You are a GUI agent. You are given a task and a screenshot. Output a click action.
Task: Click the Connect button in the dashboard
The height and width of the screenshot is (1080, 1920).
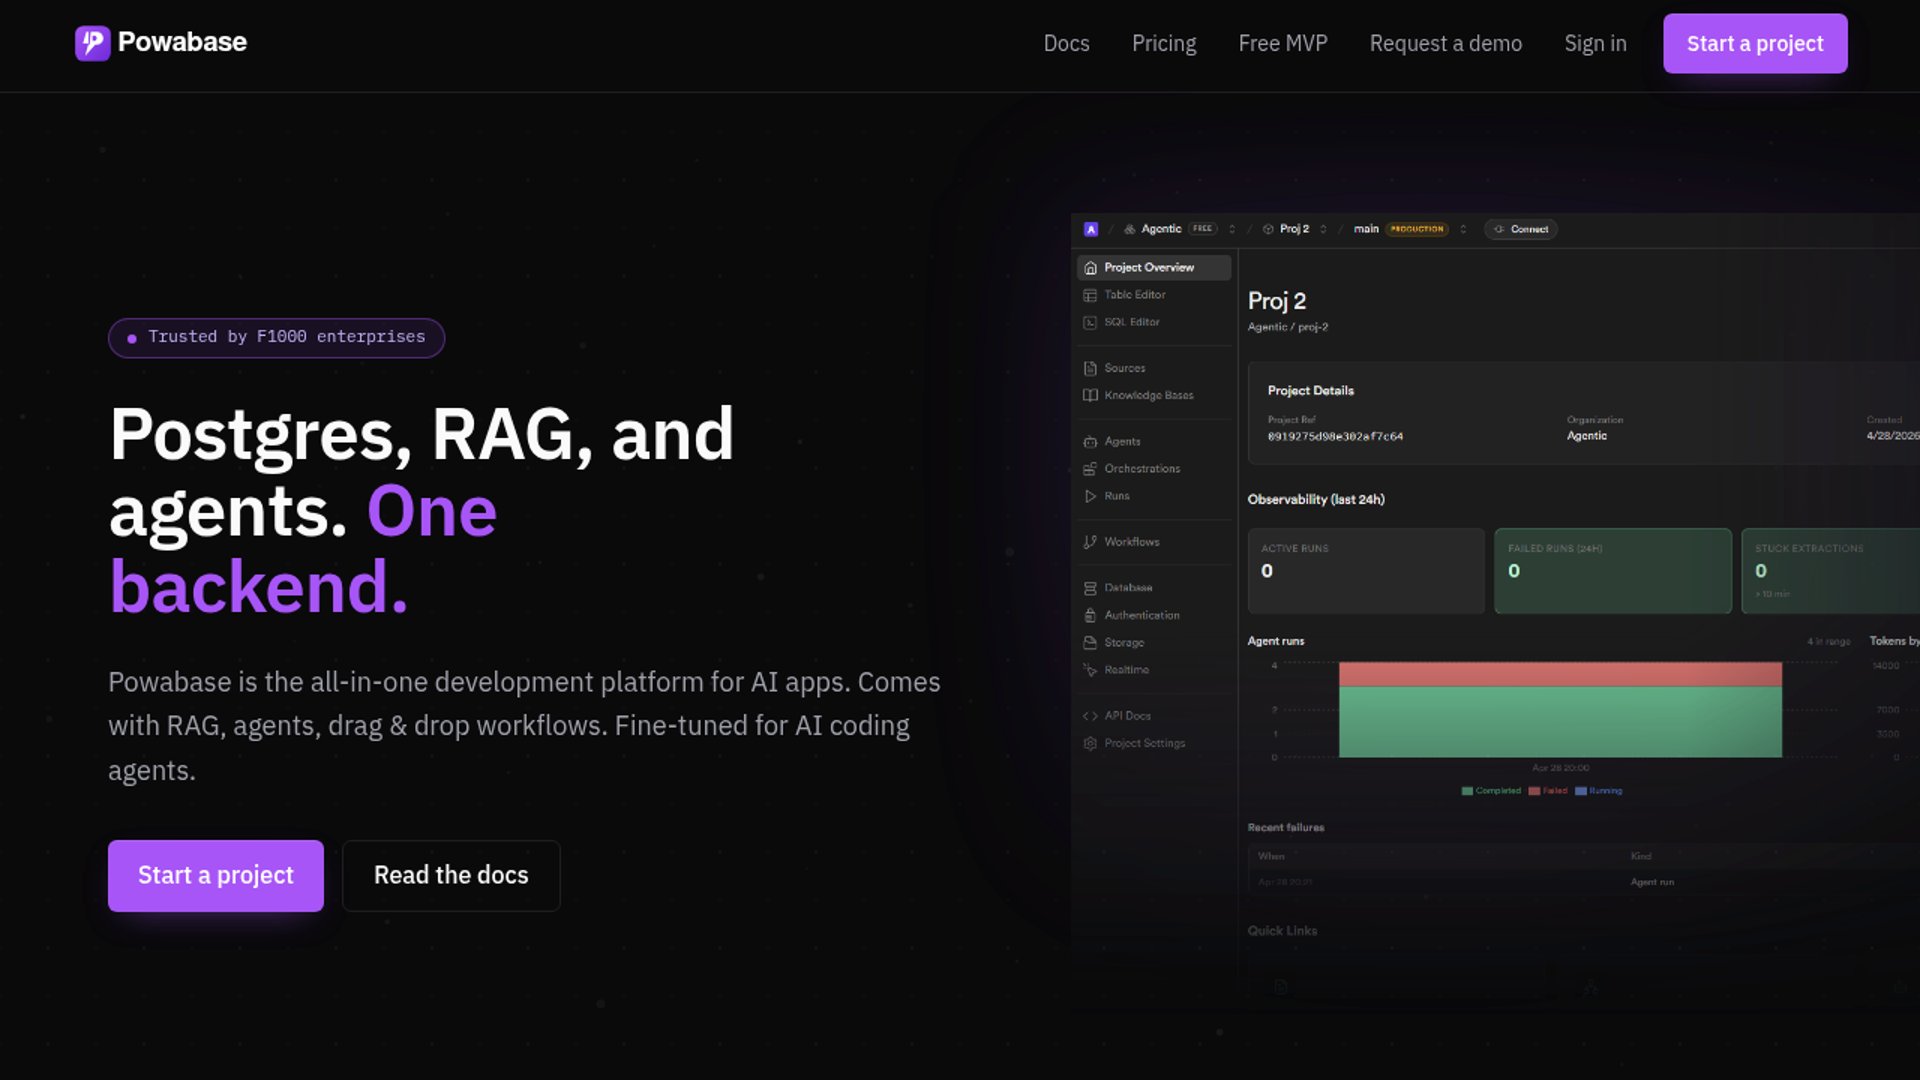coord(1520,229)
